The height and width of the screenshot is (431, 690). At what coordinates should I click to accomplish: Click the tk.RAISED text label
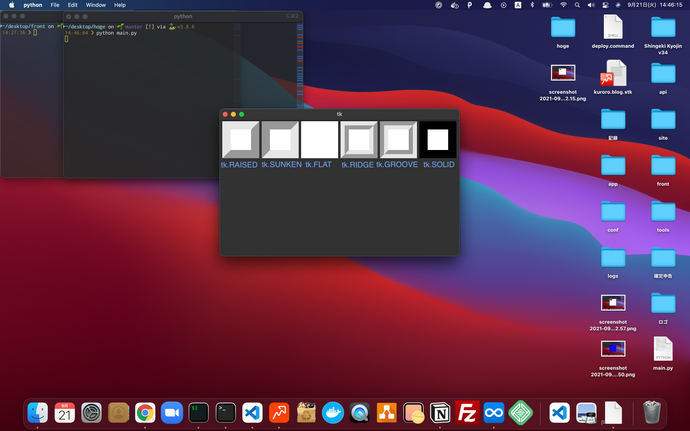(x=239, y=165)
